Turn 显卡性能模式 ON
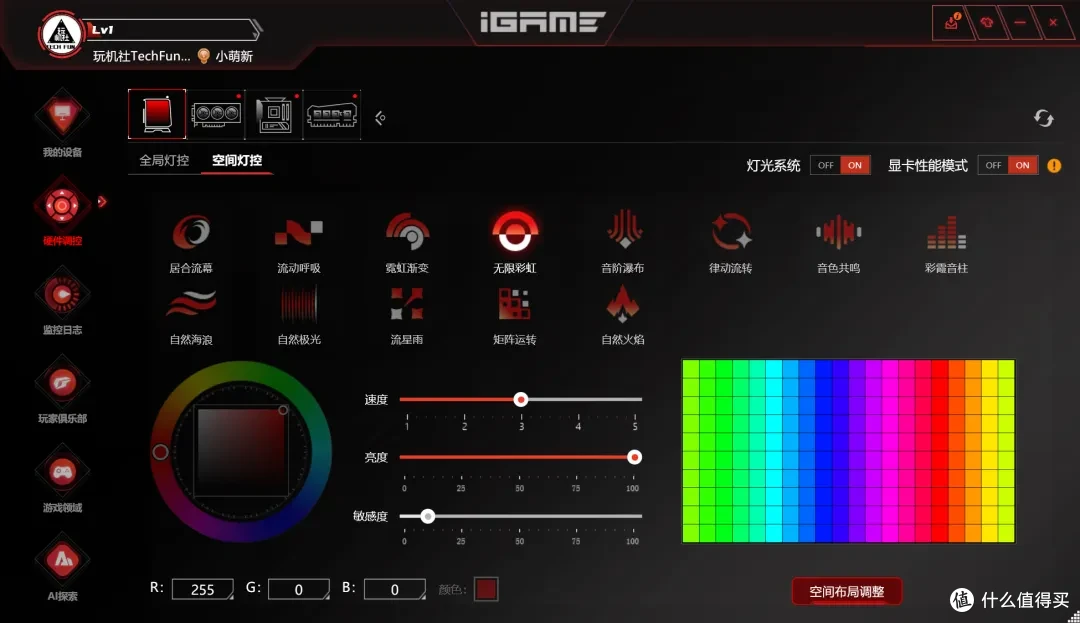The height and width of the screenshot is (623, 1080). coord(1023,165)
